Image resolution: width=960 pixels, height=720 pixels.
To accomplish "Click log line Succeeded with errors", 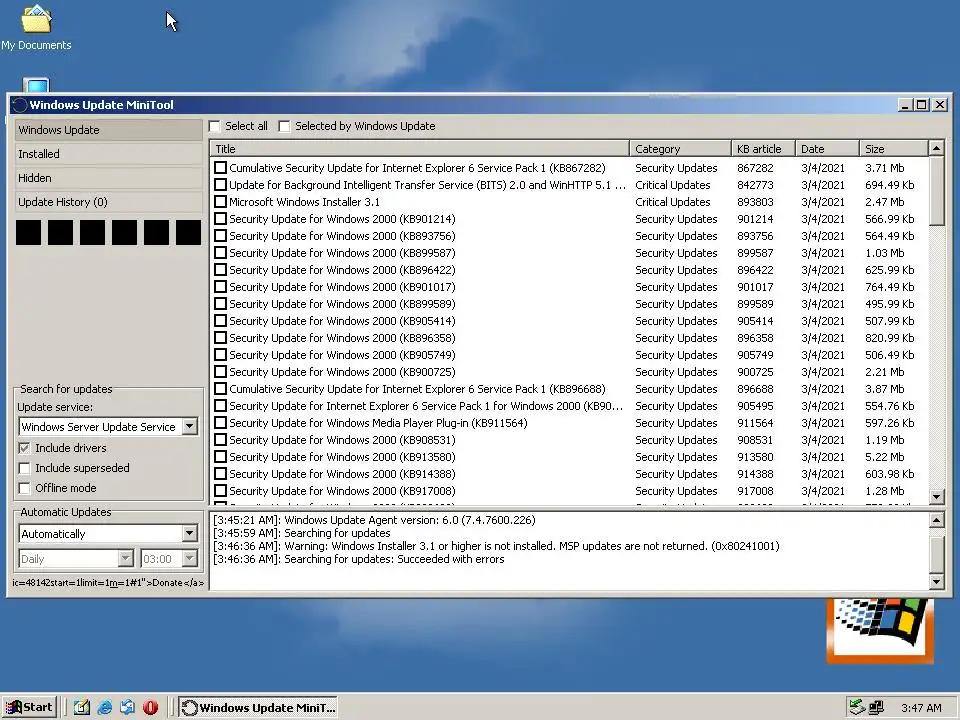I will pyautogui.click(x=359, y=559).
